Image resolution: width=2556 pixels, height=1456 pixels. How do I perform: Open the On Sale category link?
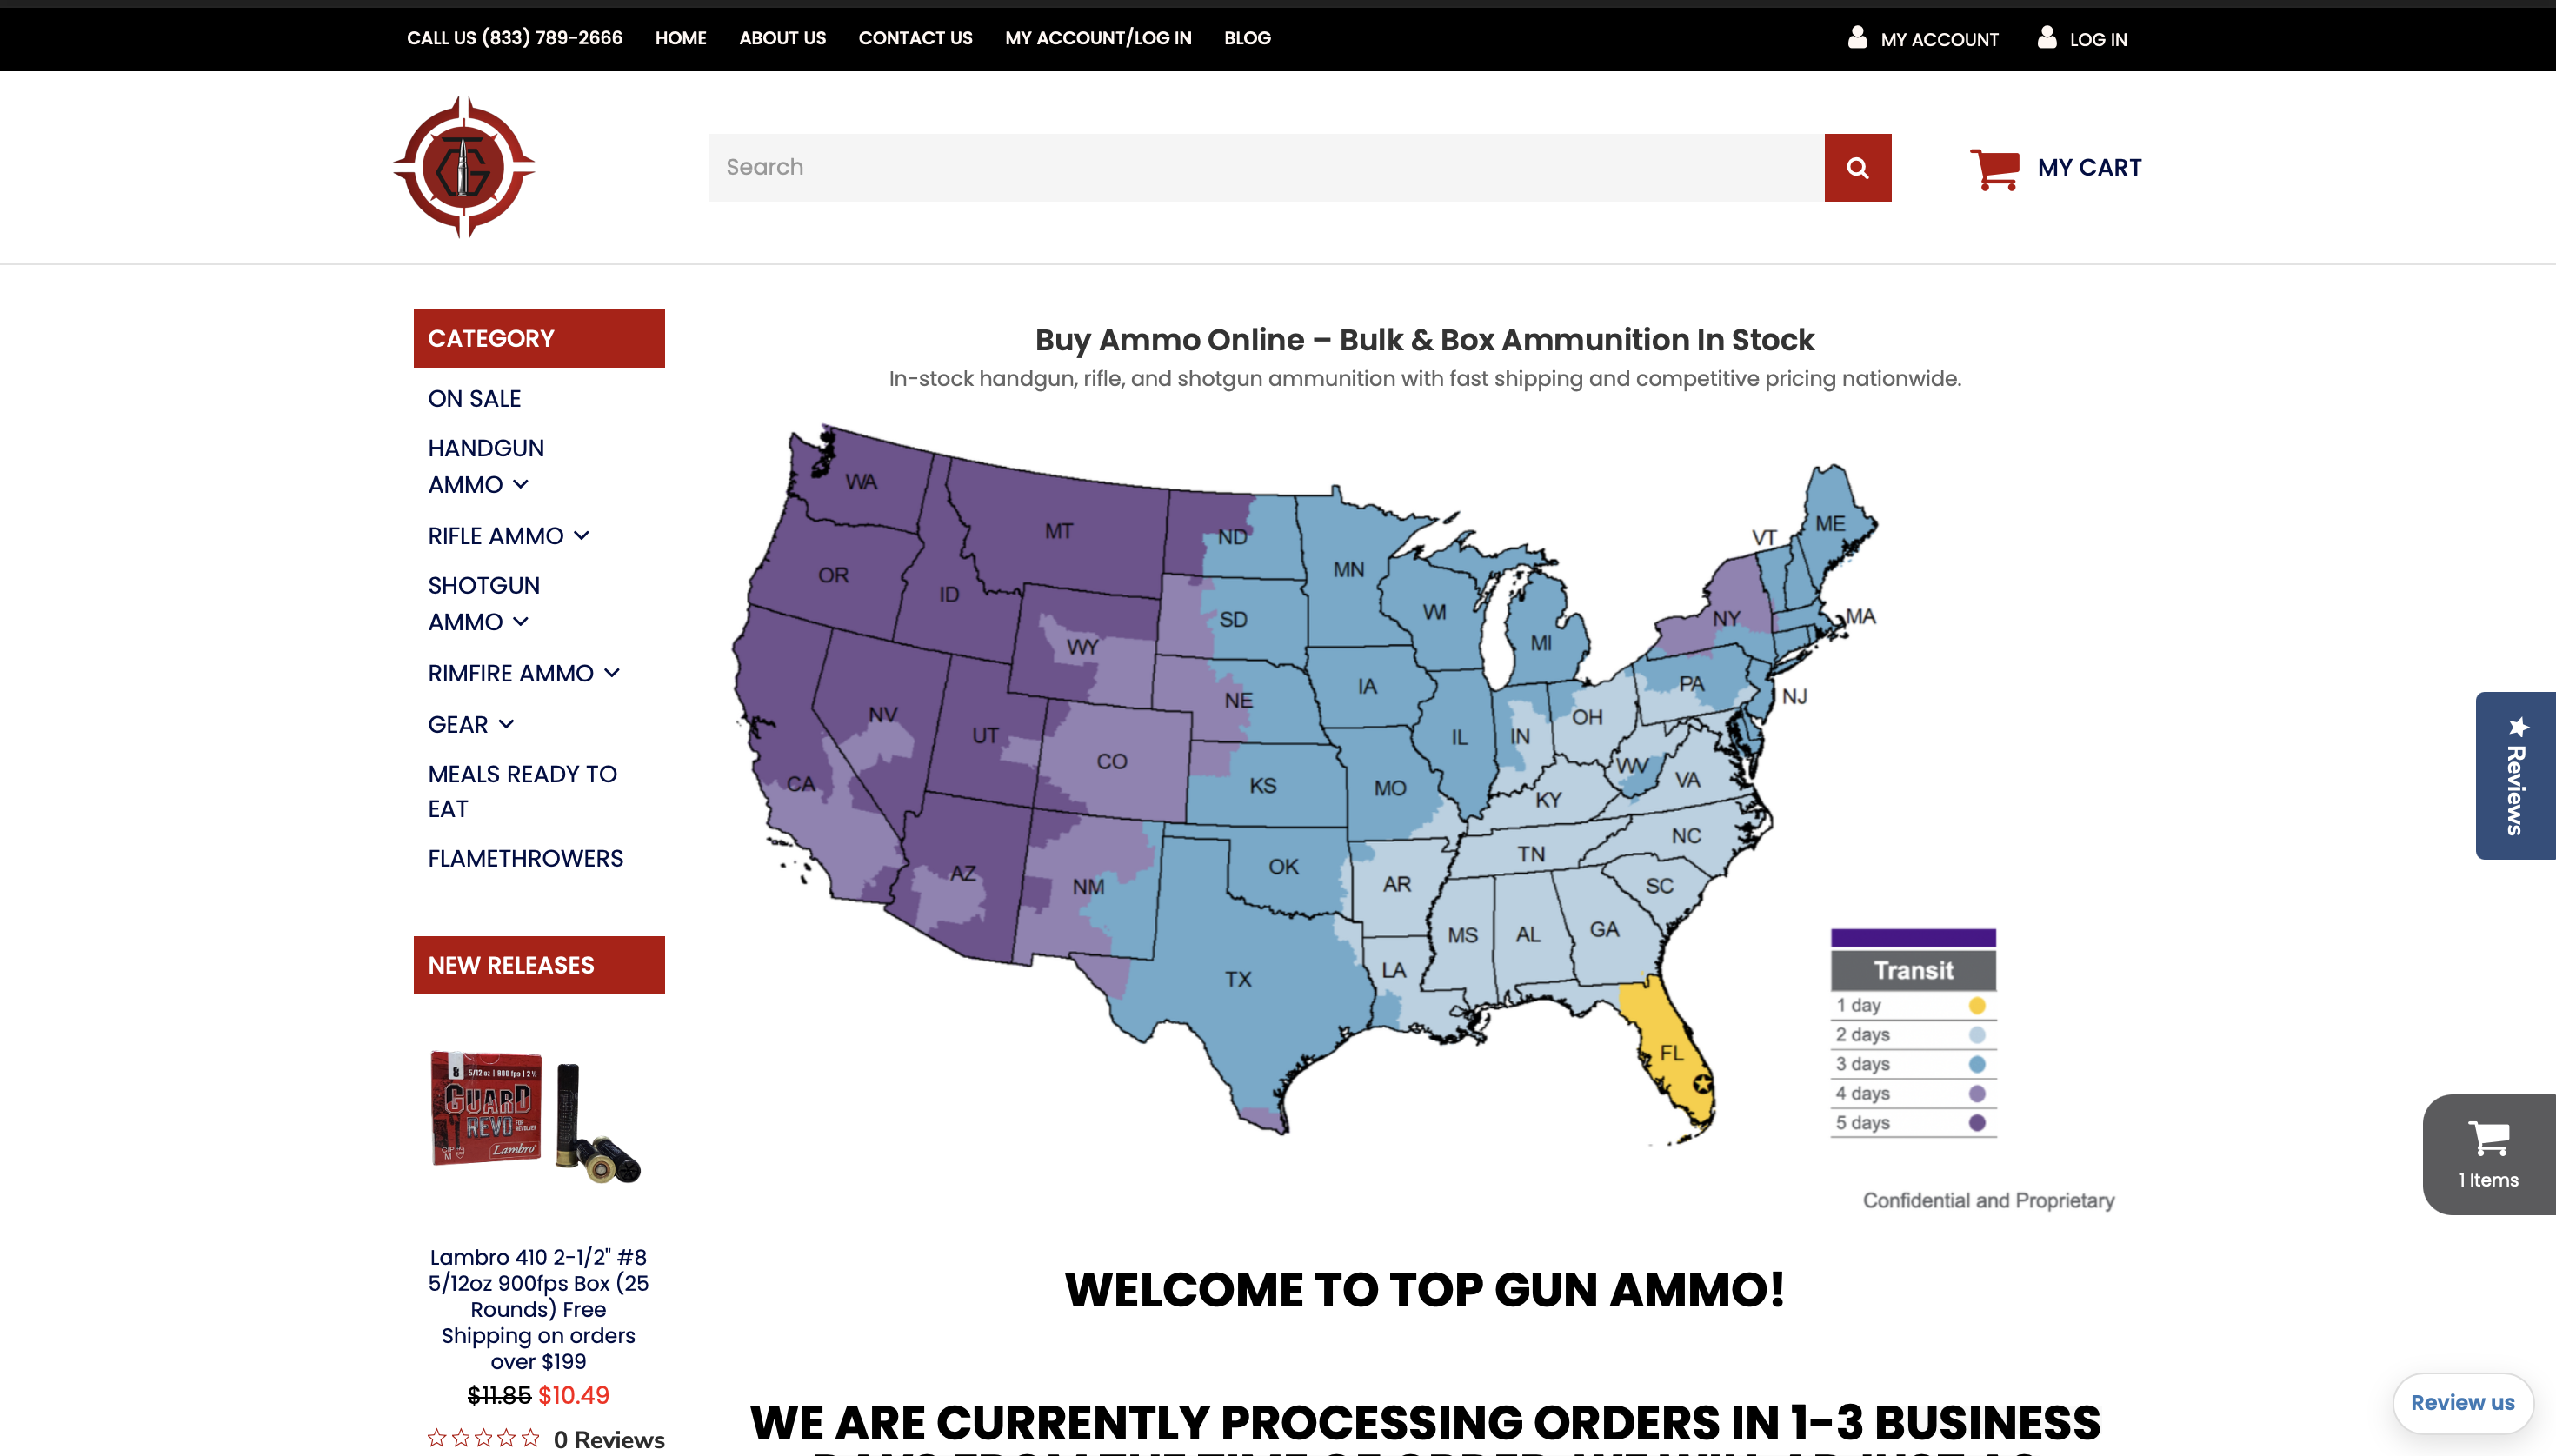474,398
